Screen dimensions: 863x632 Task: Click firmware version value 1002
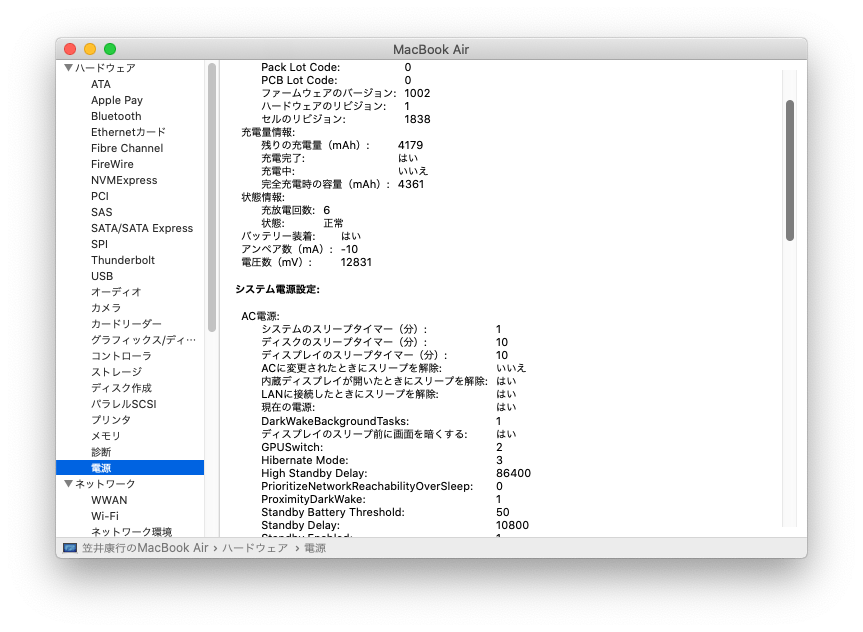click(417, 93)
